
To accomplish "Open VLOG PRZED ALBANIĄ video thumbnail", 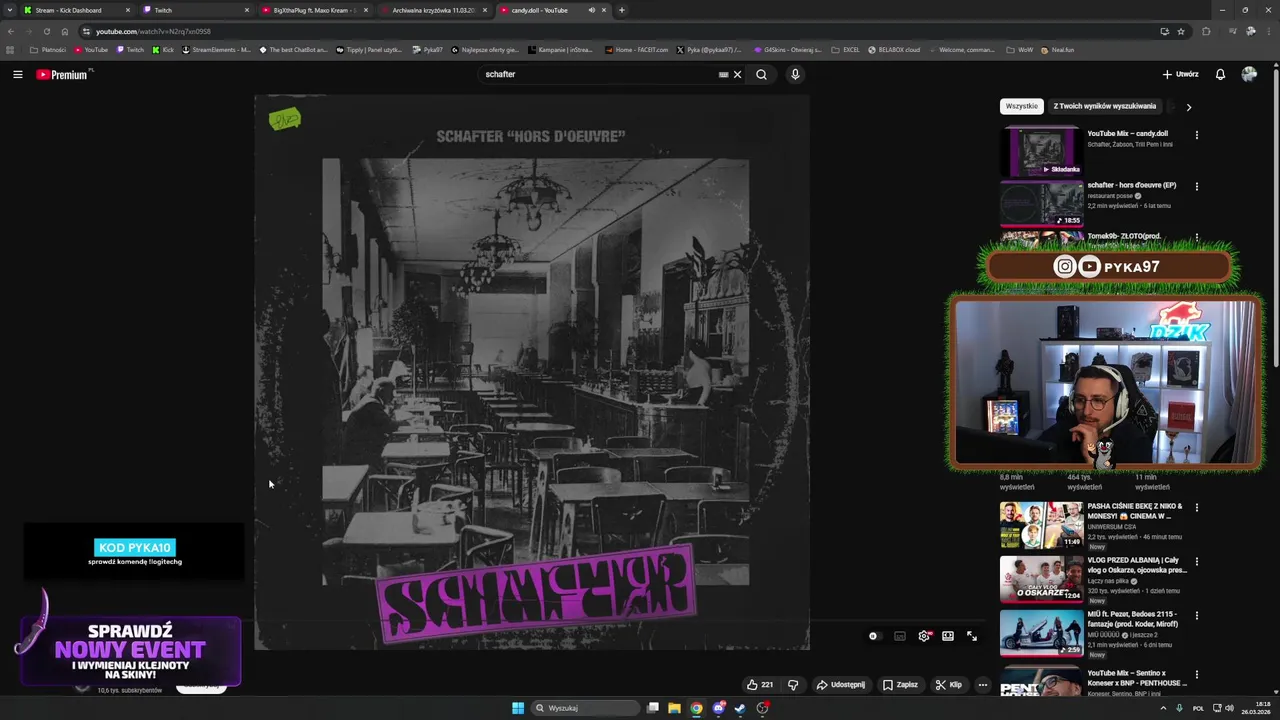I will (x=1041, y=579).
